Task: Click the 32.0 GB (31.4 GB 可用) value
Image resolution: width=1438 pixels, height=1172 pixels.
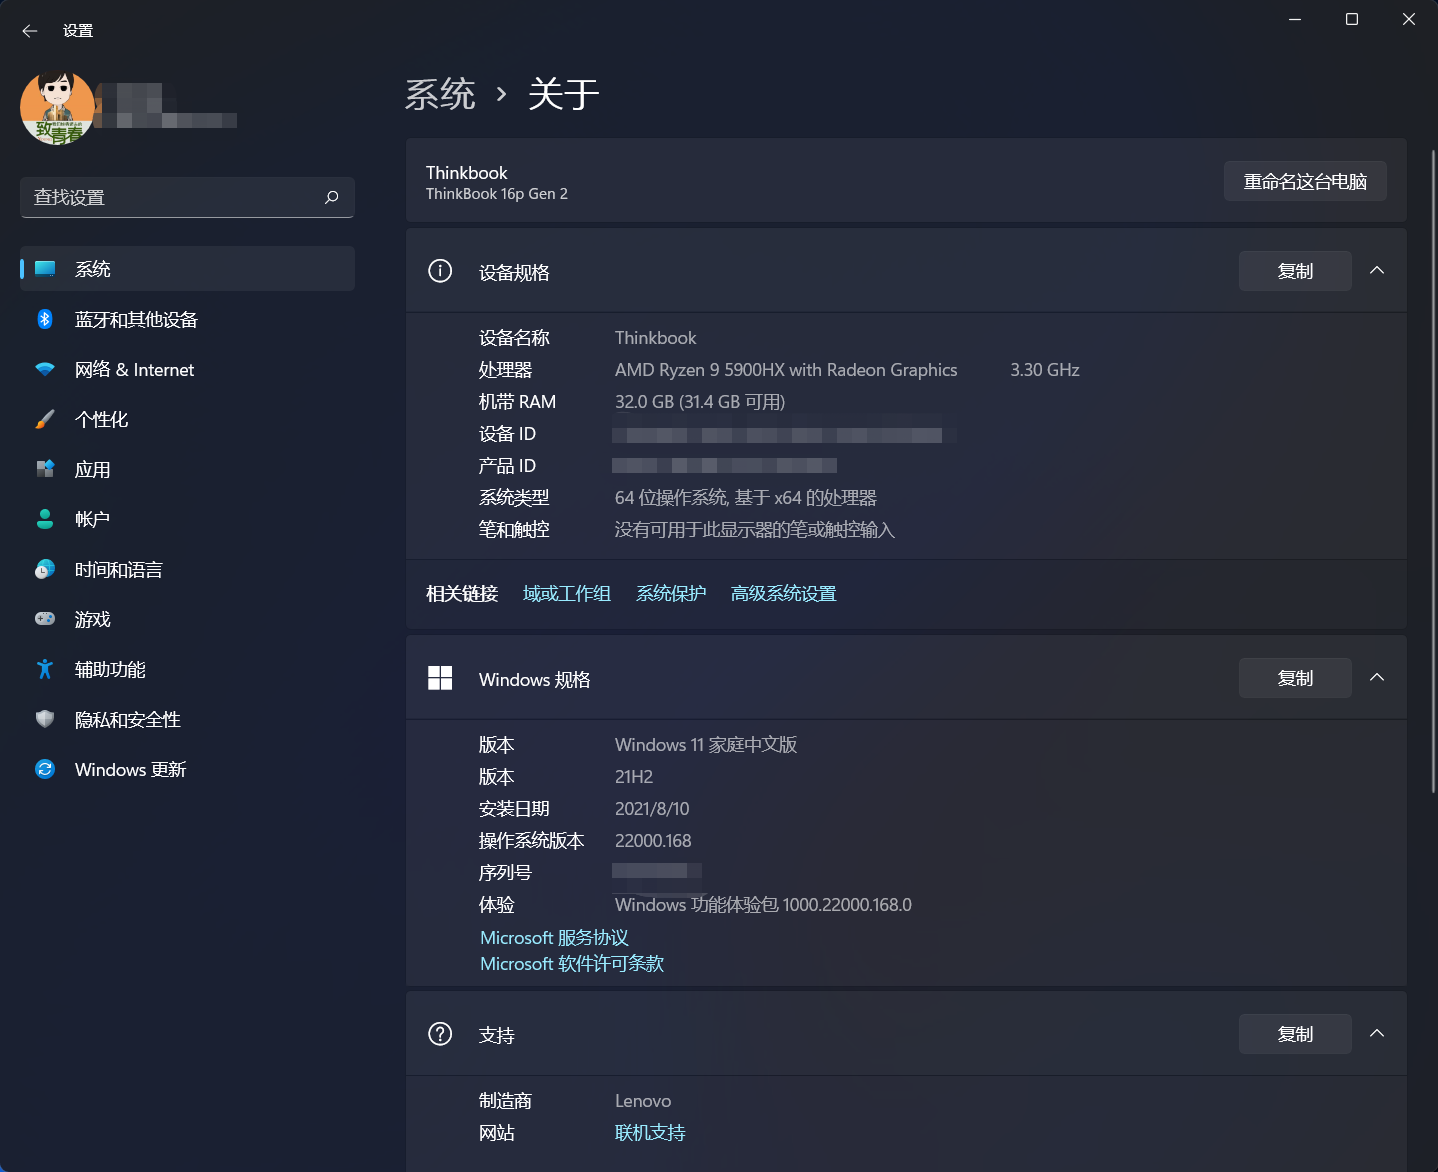Action: pos(700,402)
